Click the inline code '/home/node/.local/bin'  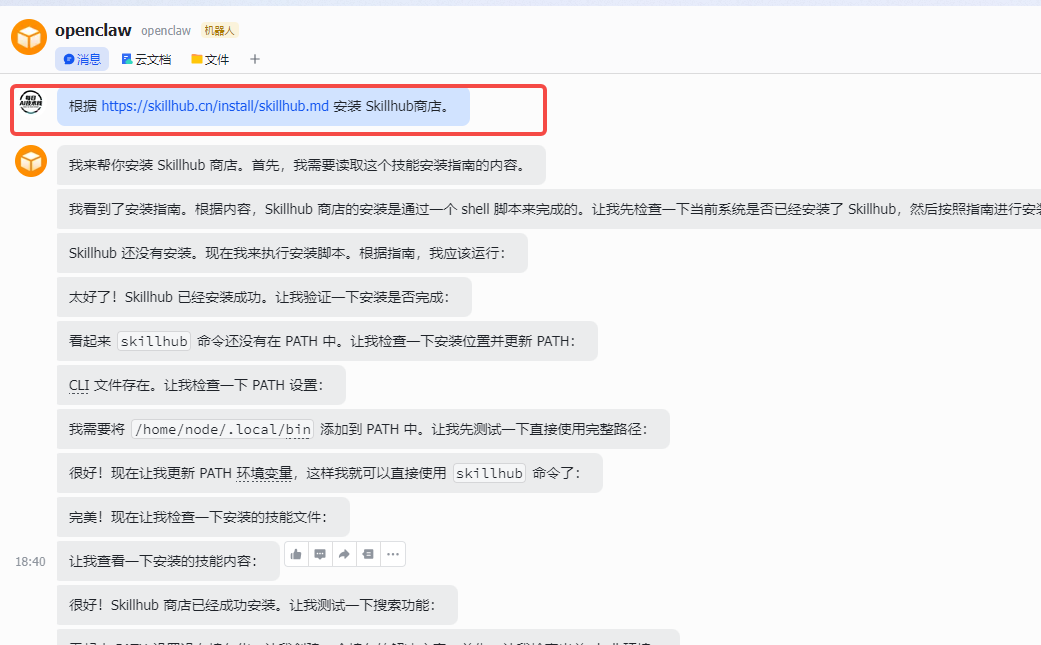pyautogui.click(x=222, y=429)
